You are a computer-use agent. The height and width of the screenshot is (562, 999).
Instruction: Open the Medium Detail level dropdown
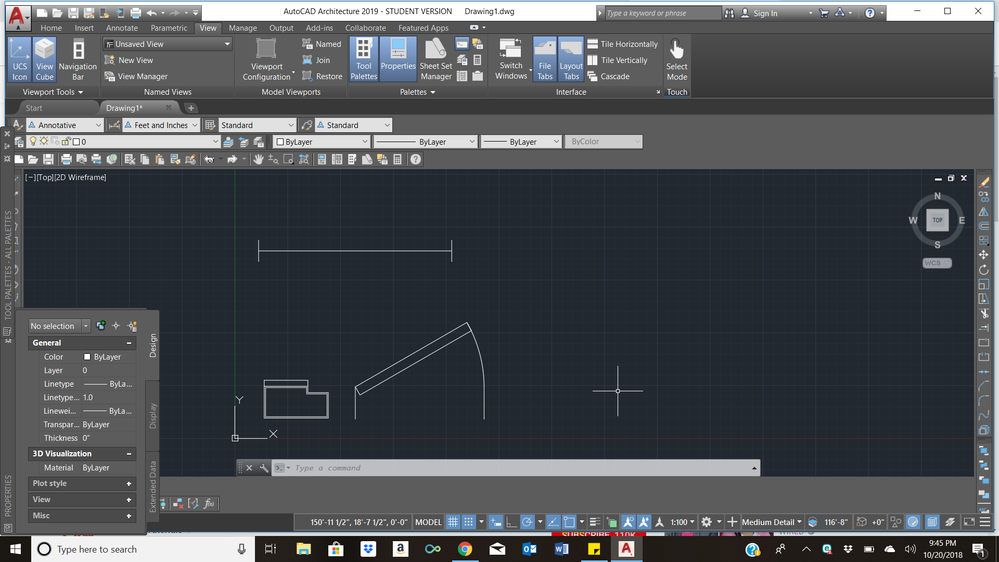(x=772, y=522)
